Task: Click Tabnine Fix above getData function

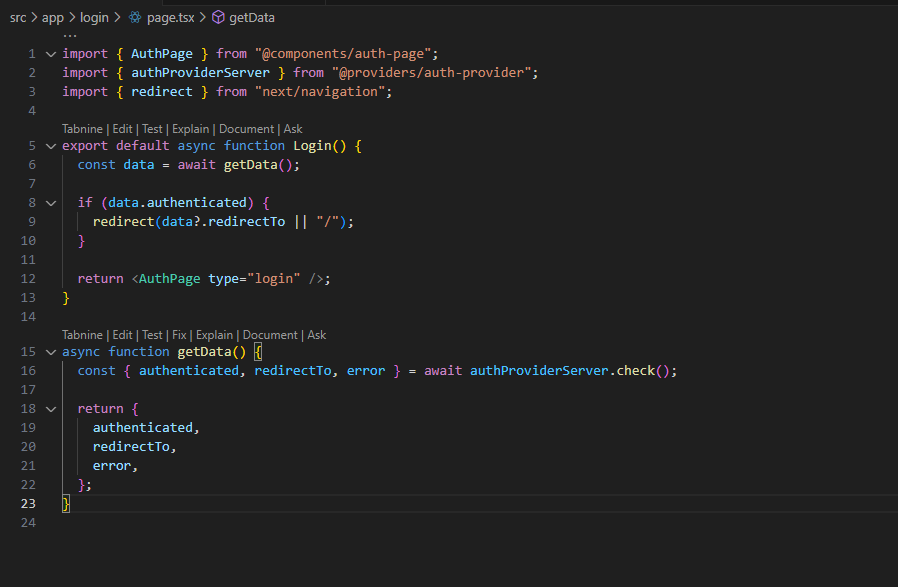Action: point(179,335)
